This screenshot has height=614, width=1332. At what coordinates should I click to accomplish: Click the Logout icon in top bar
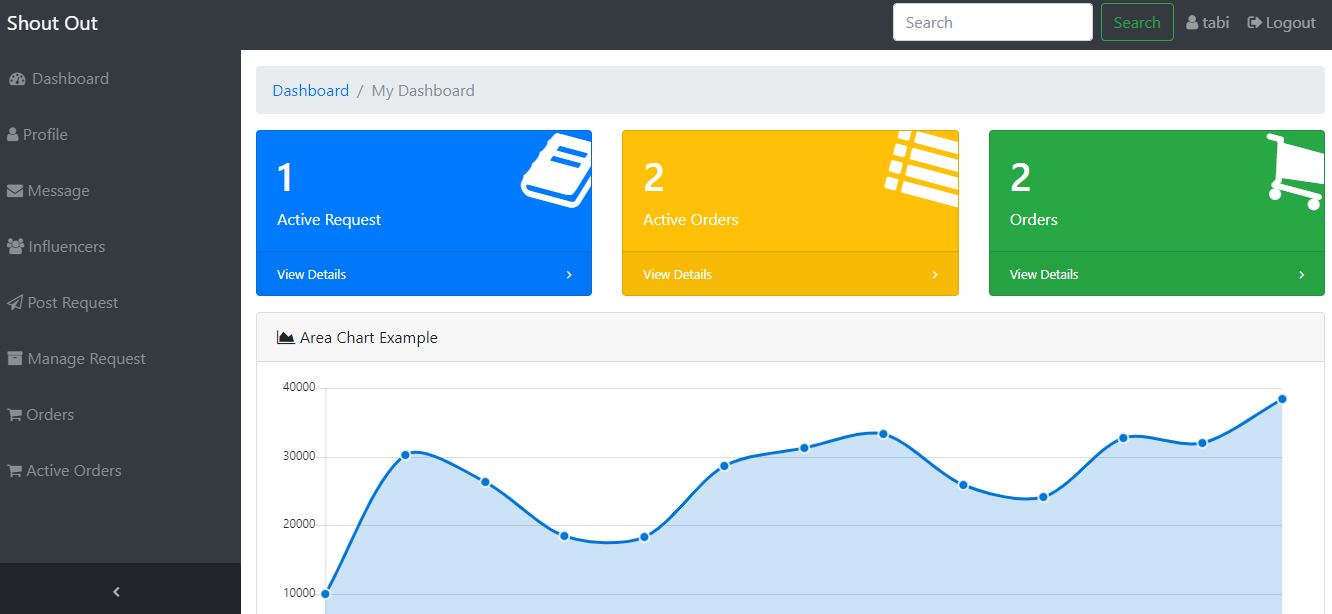[x=1254, y=23]
